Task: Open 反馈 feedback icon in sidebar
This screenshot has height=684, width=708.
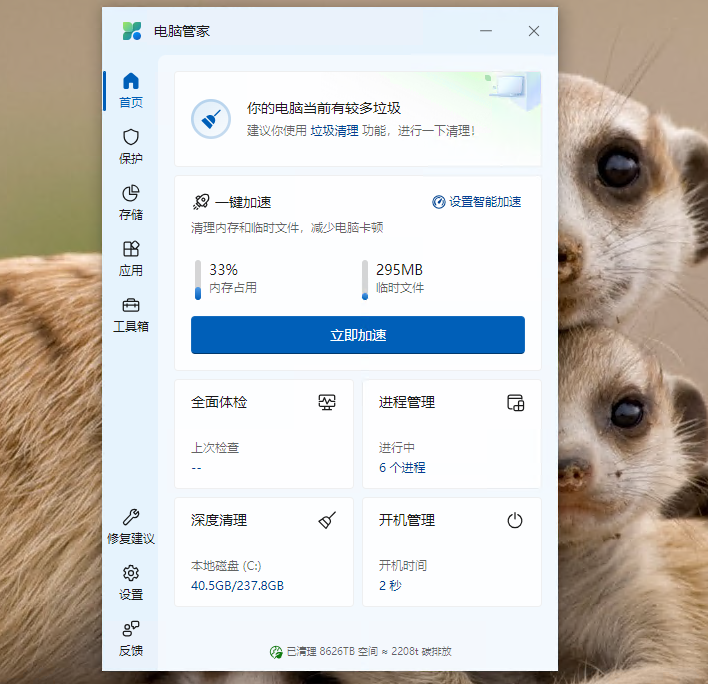Action: click(x=130, y=638)
